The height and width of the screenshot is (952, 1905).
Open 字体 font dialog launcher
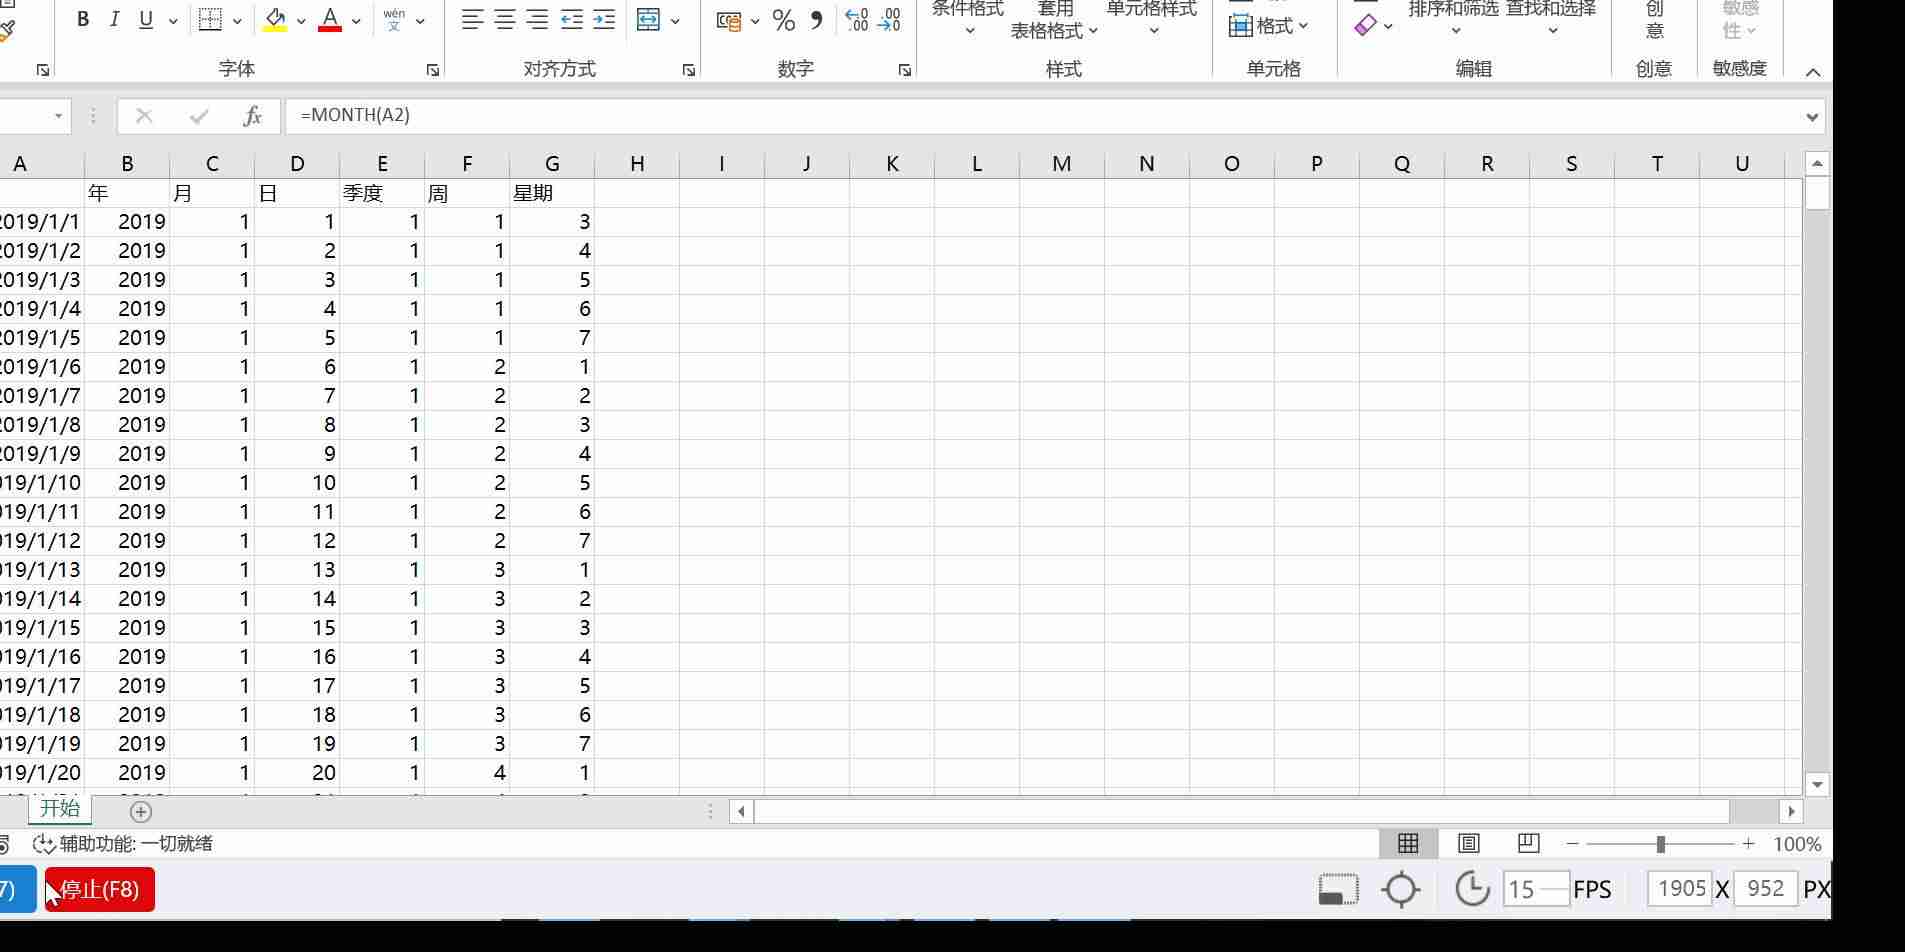[x=433, y=70]
